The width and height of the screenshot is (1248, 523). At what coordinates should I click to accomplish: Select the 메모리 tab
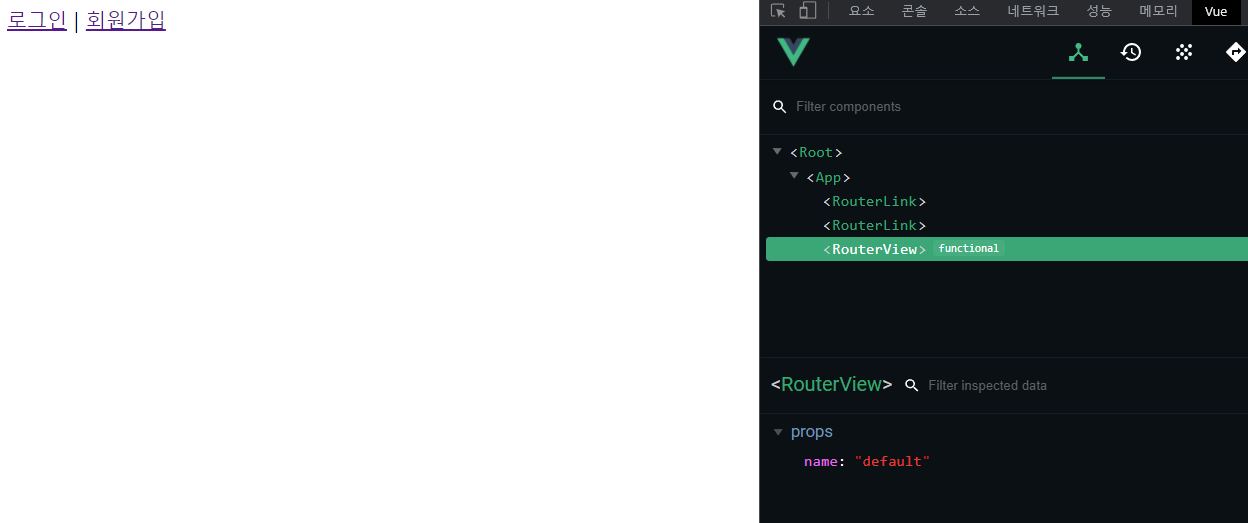pyautogui.click(x=1158, y=12)
